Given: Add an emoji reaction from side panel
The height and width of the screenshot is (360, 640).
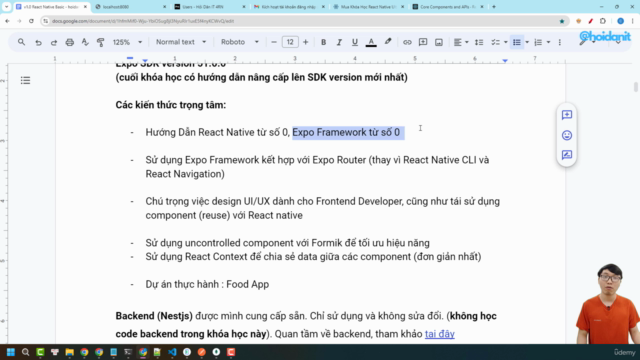Looking at the screenshot, I should (567, 135).
